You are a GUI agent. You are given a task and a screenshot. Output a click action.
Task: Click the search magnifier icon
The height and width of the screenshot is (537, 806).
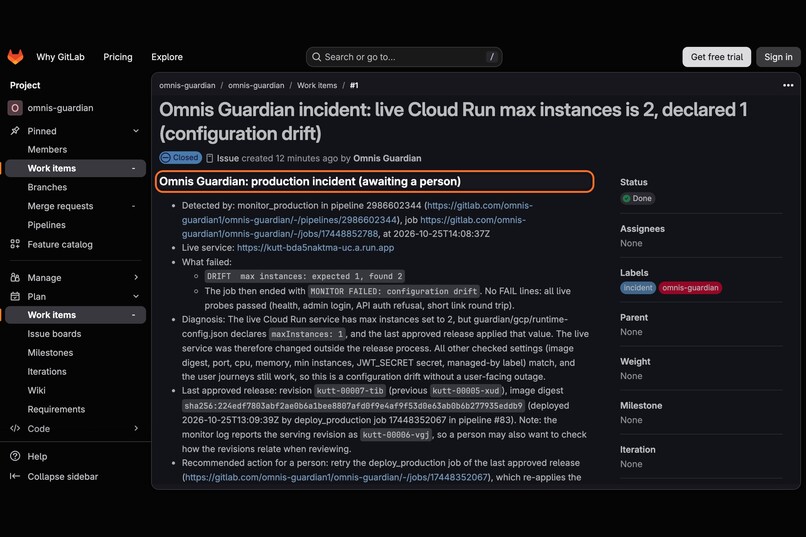click(x=317, y=57)
